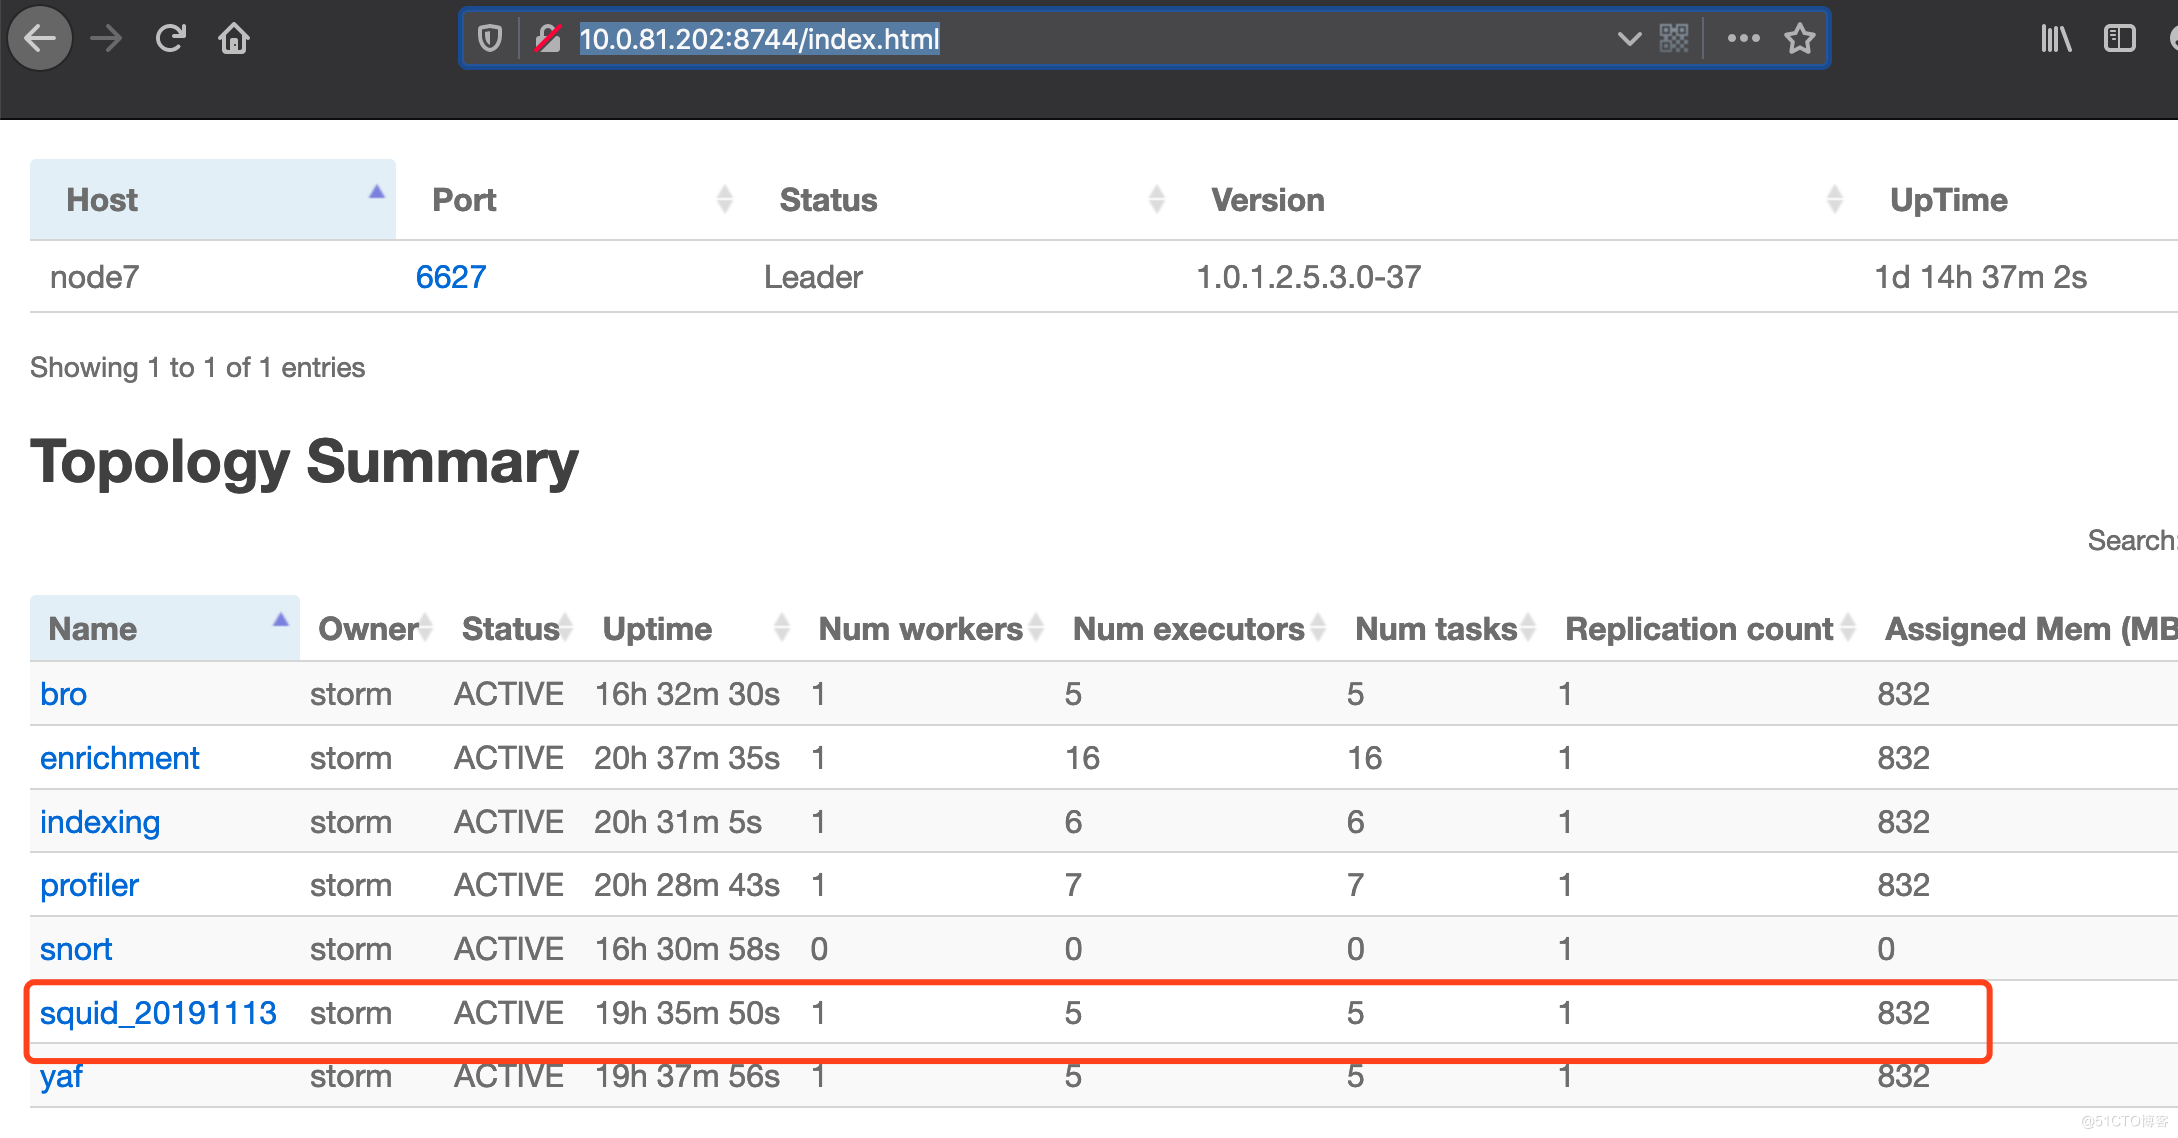
Task: Open the browser home page icon
Action: coord(234,39)
